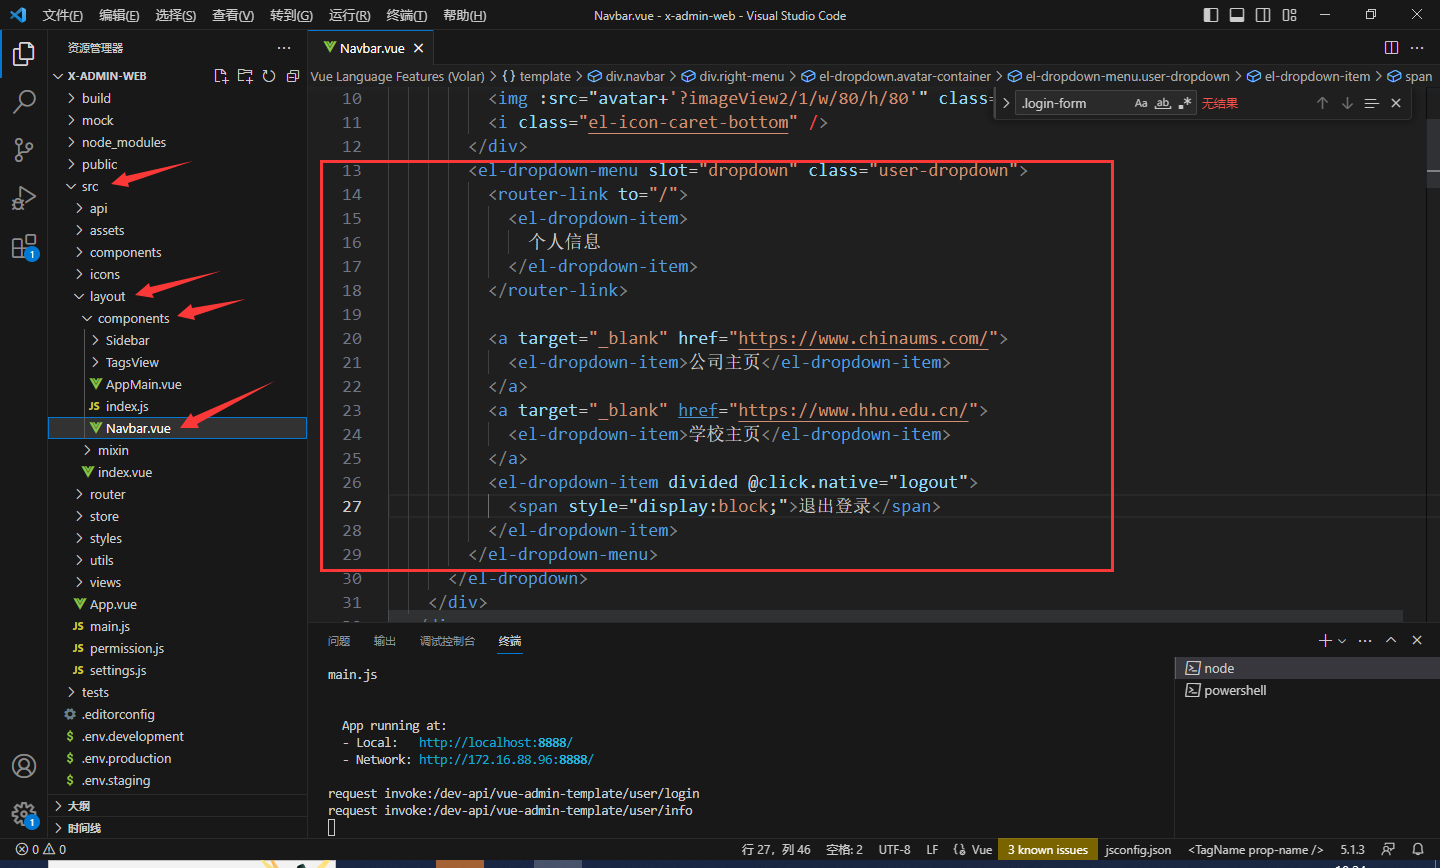The height and width of the screenshot is (868, 1440).
Task: Open the 172.16.88.96:8888 network link
Action: [x=506, y=760]
